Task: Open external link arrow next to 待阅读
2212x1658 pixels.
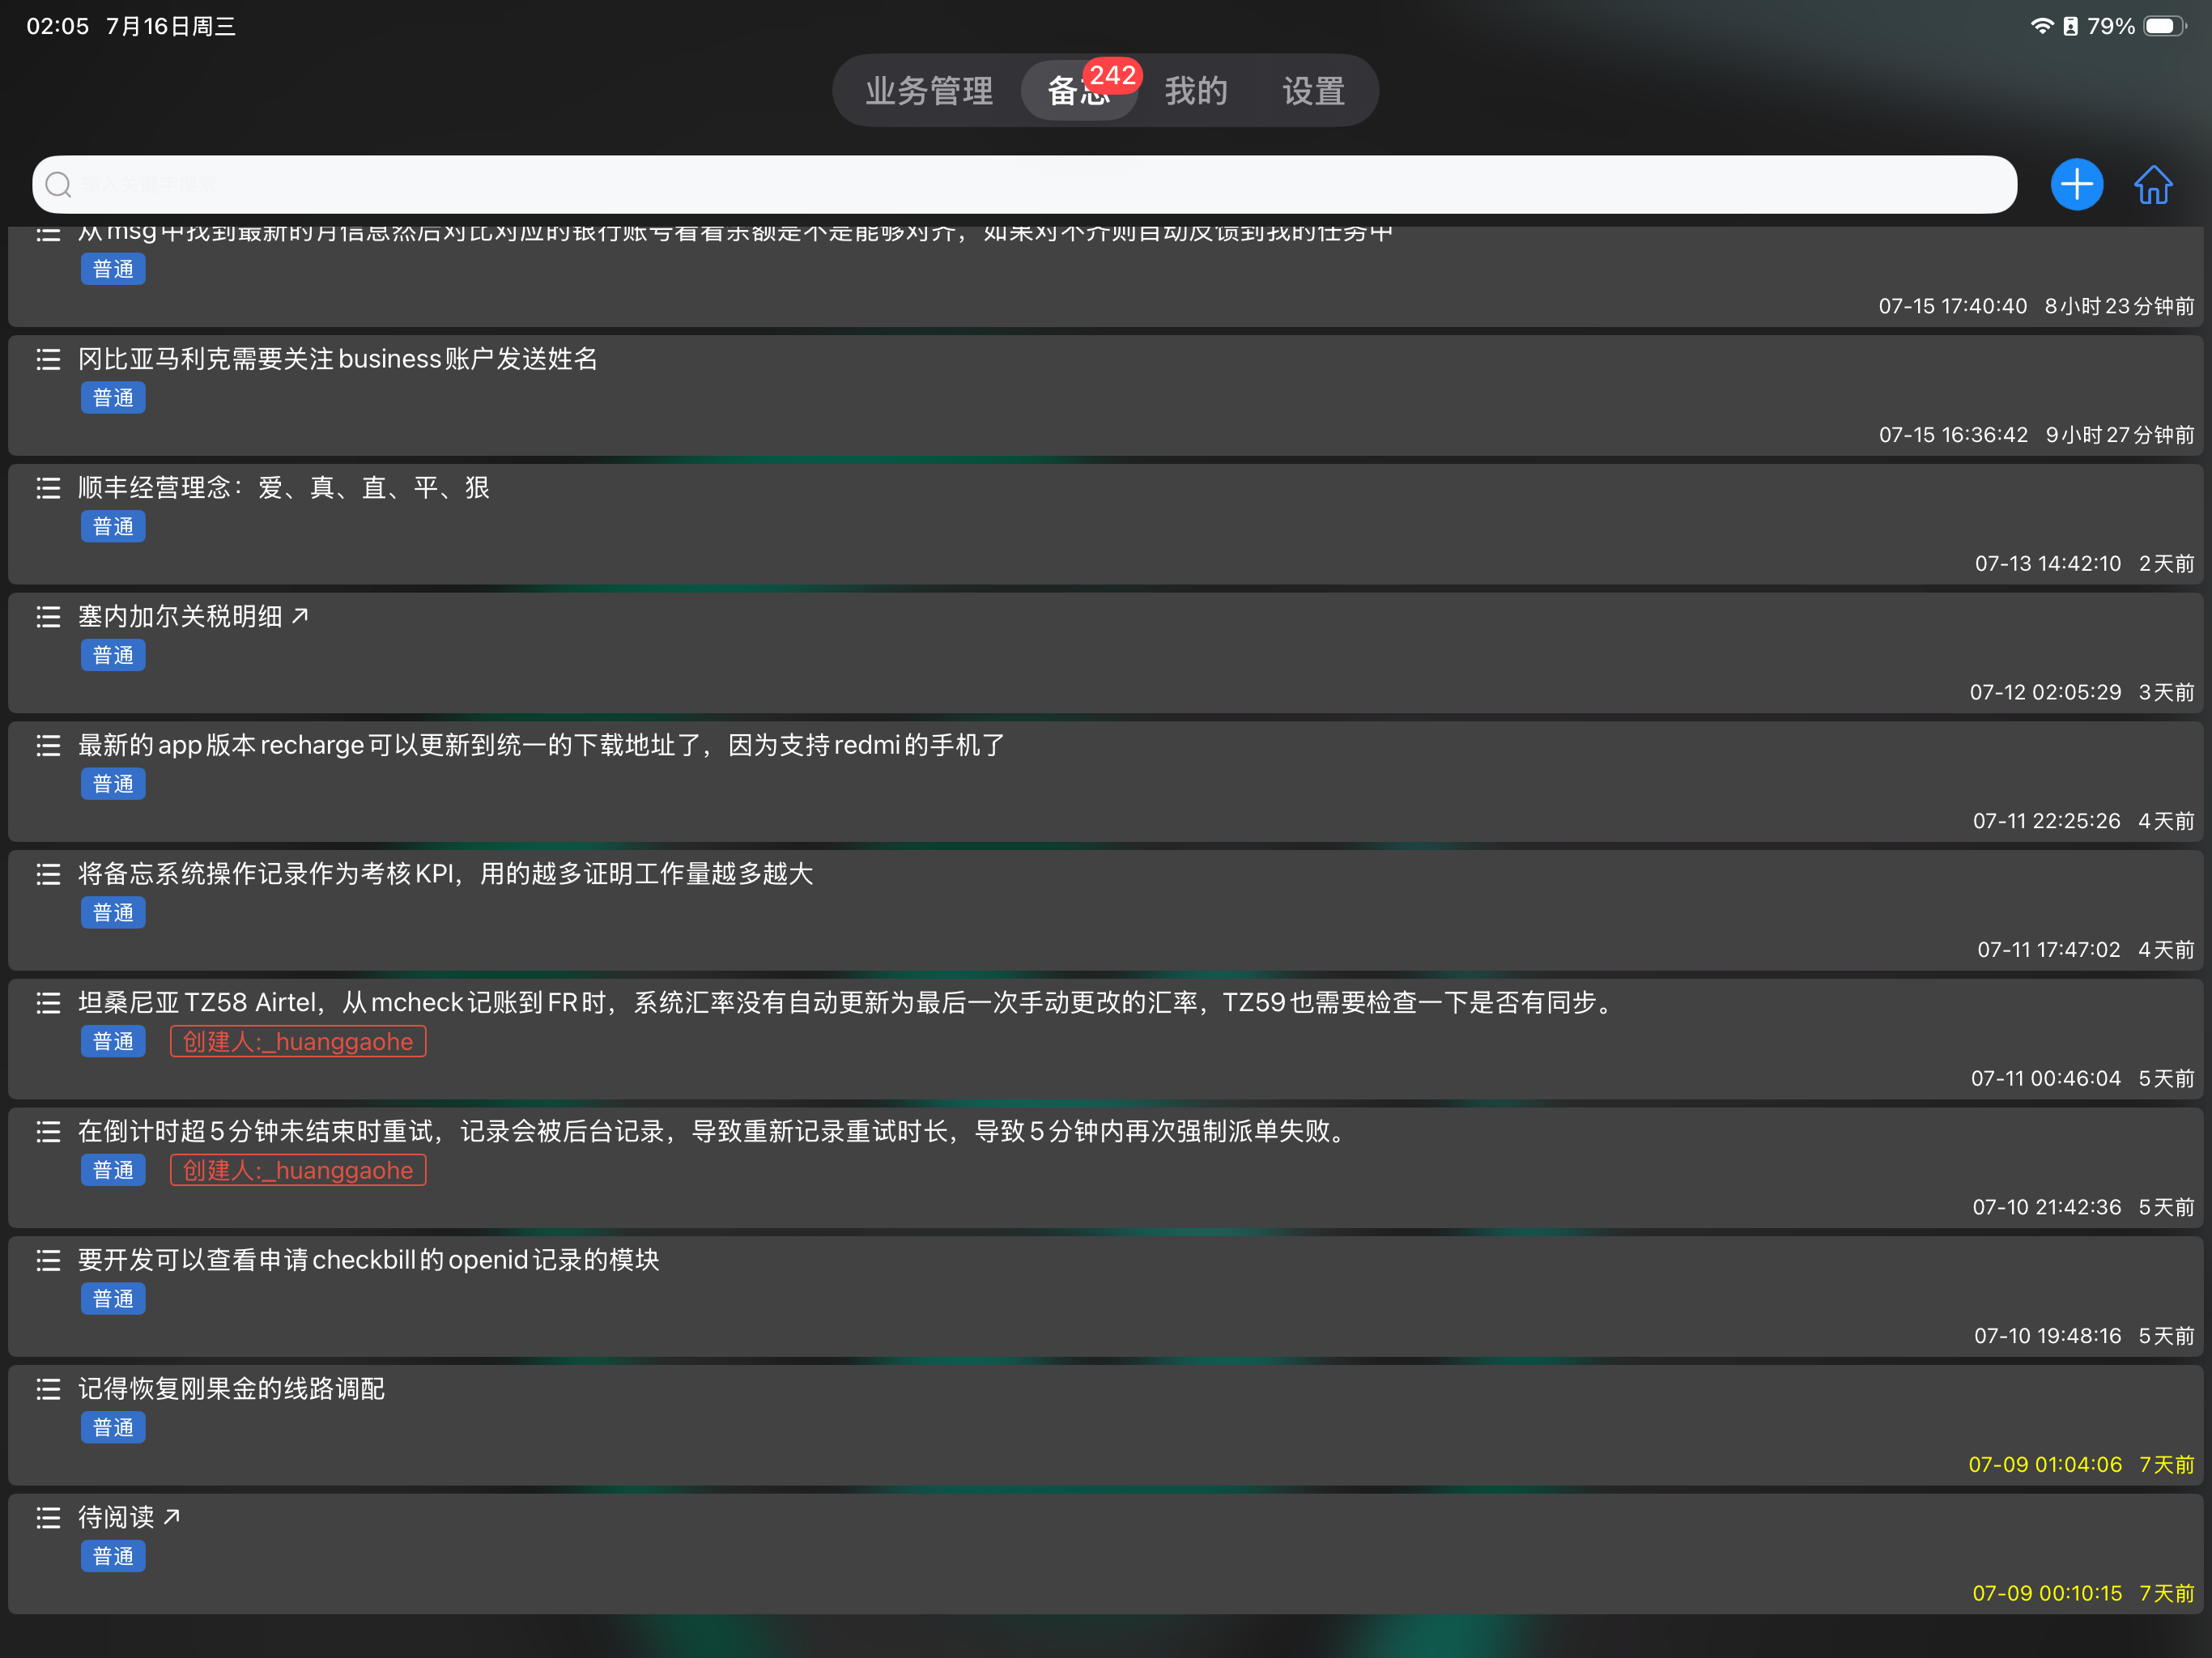Action: coord(172,1517)
